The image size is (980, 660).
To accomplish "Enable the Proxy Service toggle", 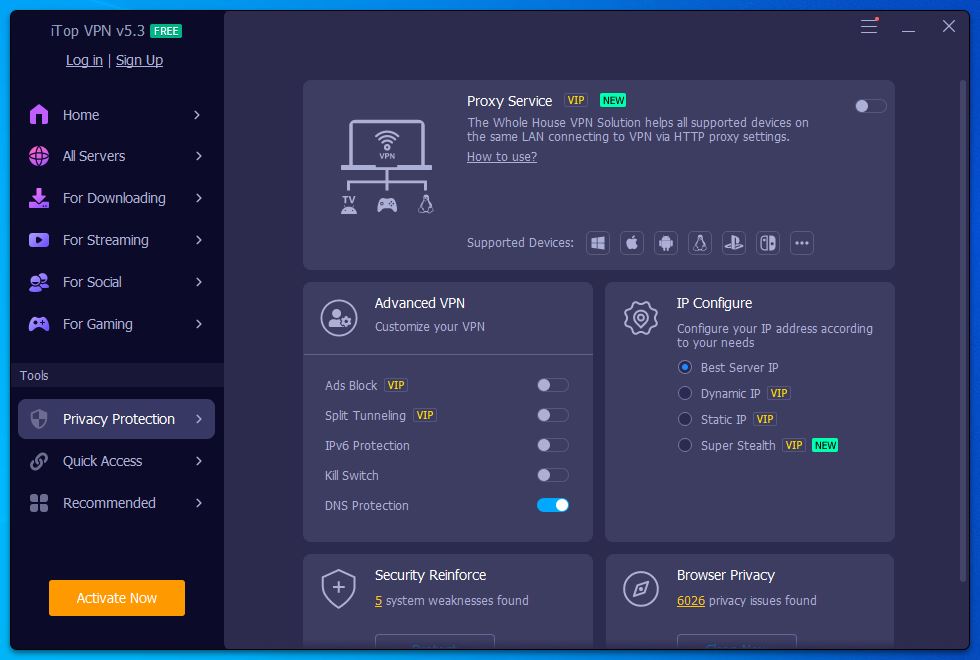I will point(871,106).
